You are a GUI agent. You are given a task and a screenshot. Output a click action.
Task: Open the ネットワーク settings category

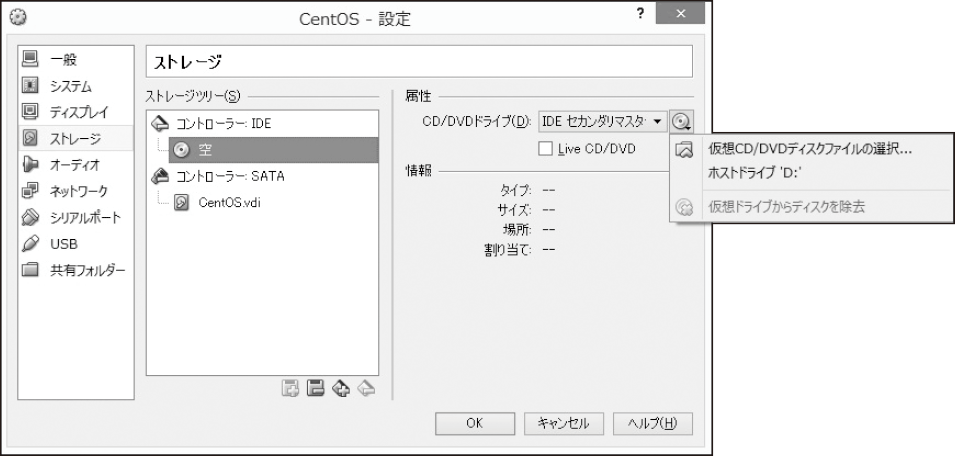pos(76,191)
